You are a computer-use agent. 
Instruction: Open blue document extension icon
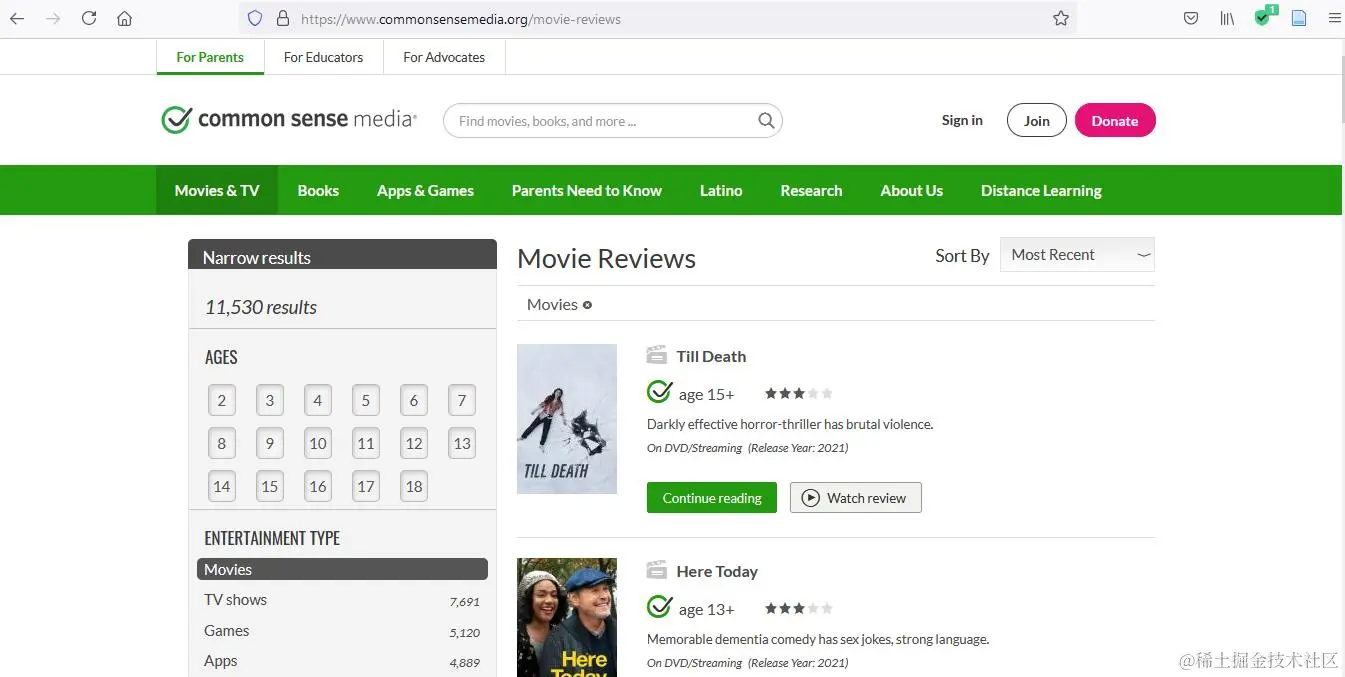click(1299, 18)
